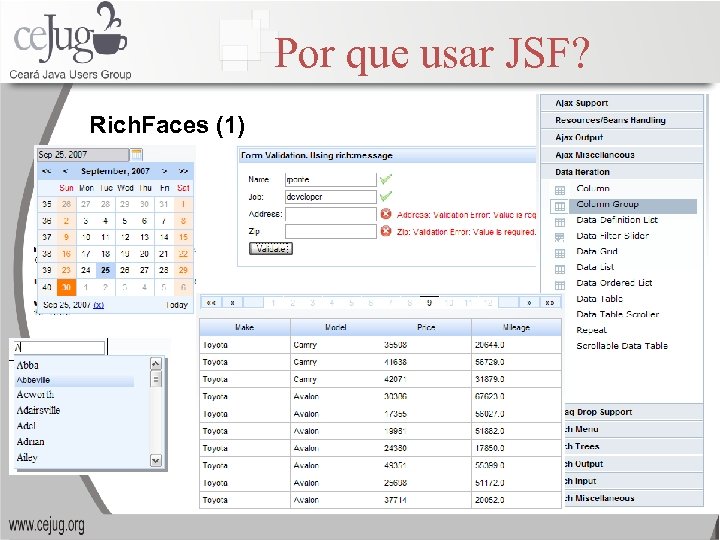The width and height of the screenshot is (720, 540).
Task: Select page 9 in data scroller
Action: click(429, 303)
